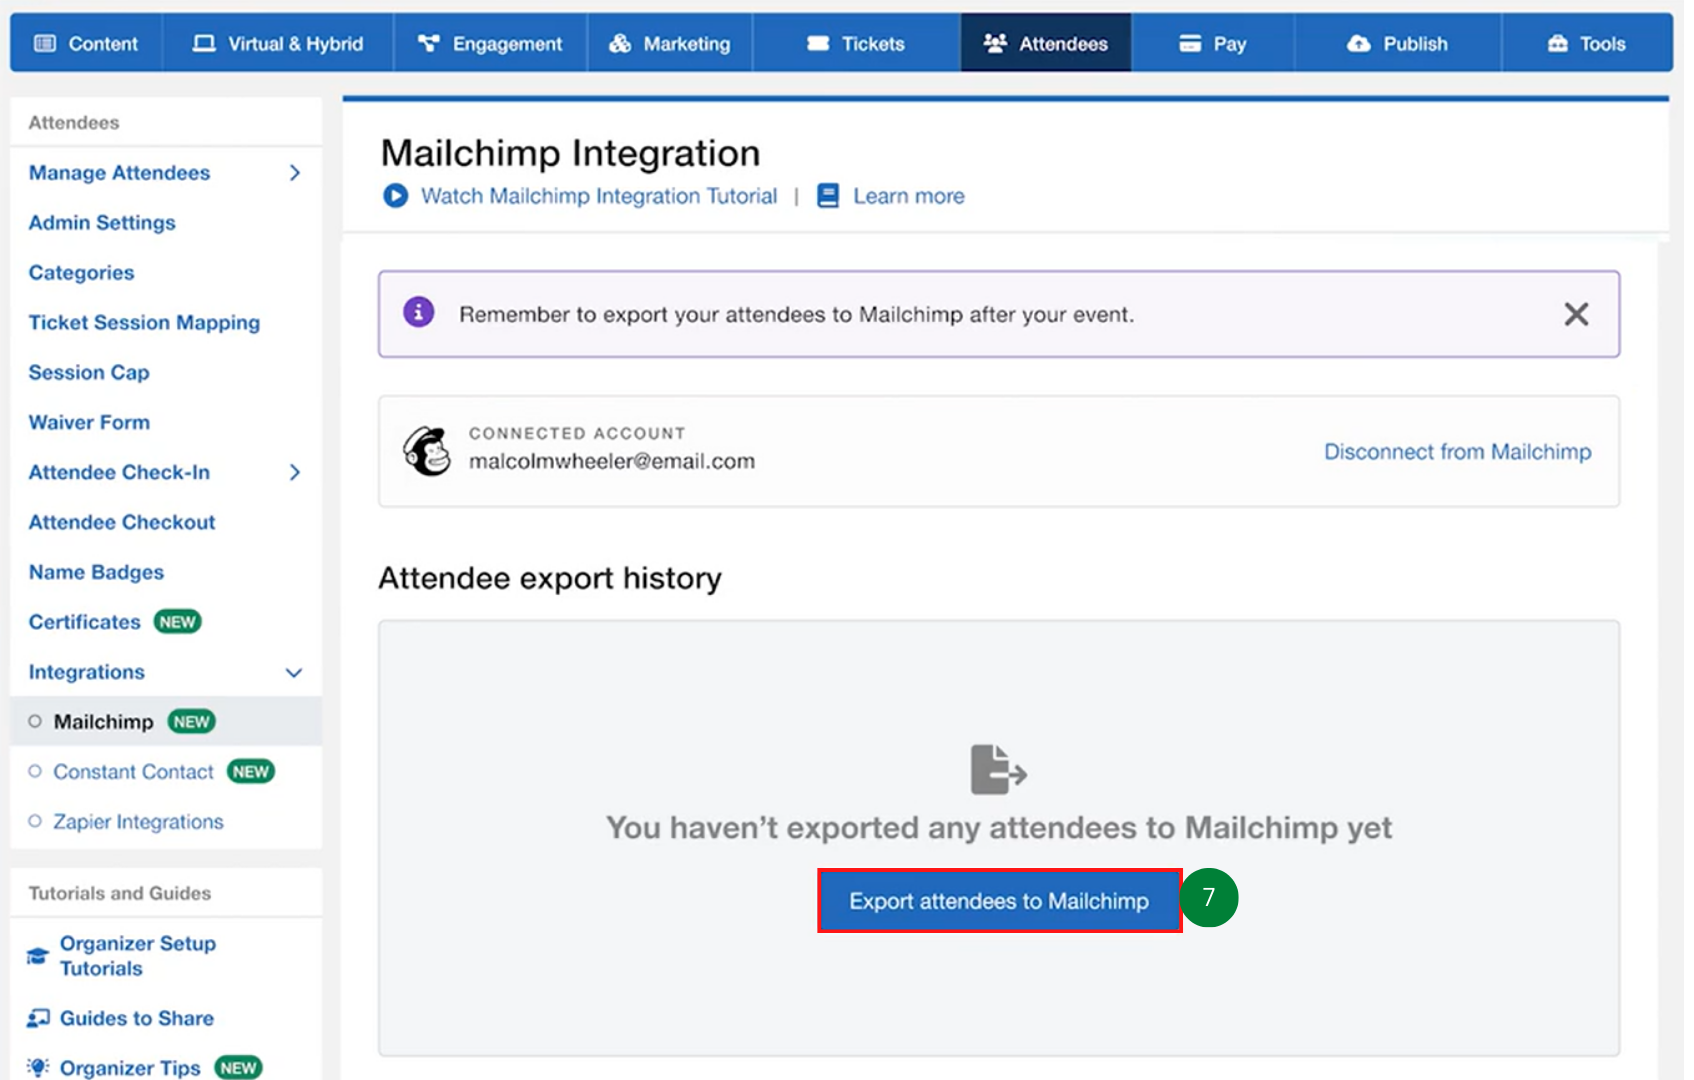Click the graduation cap tutorials icon
This screenshot has height=1080, width=1694.
coord(38,956)
